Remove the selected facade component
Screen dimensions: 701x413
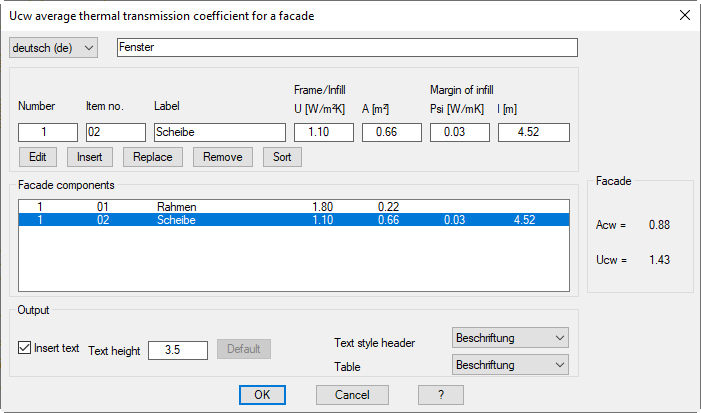[222, 157]
